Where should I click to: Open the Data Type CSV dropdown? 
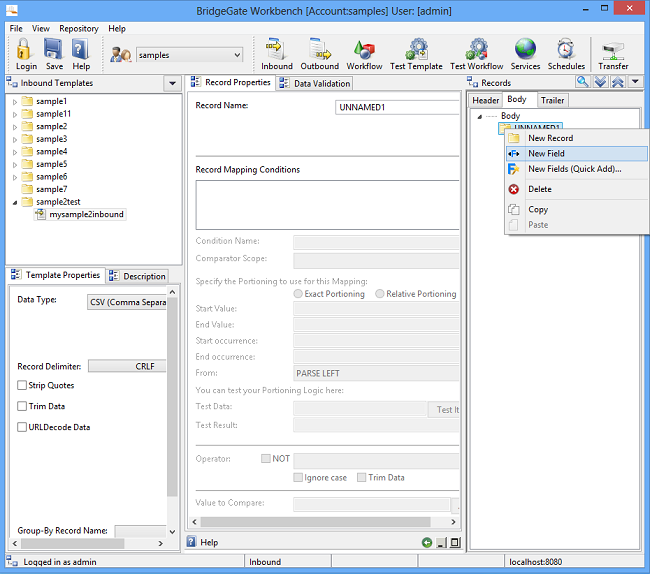click(127, 302)
